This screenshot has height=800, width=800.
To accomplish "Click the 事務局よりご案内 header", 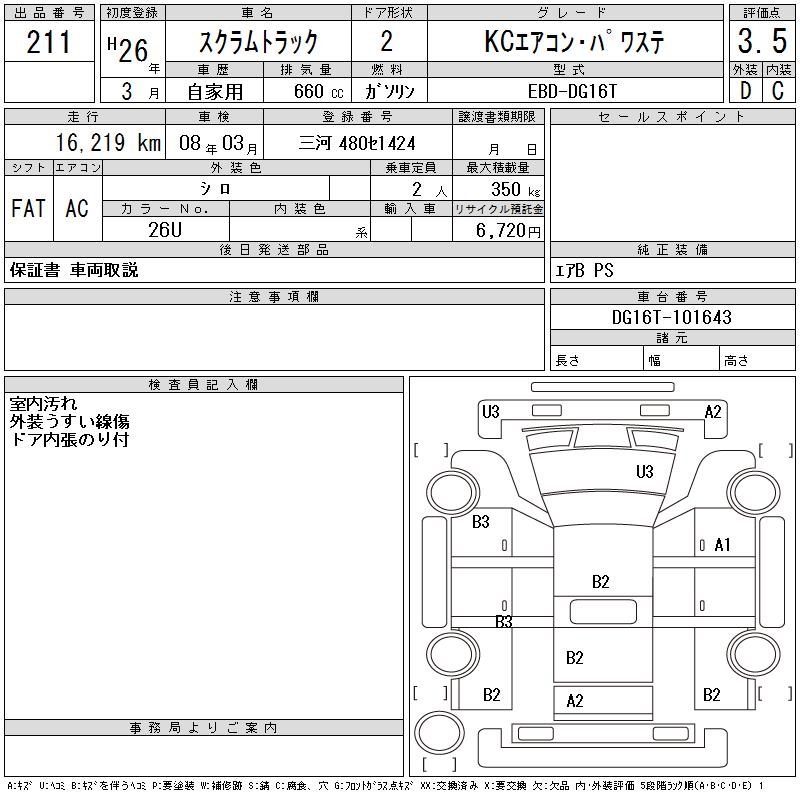I will (x=203, y=728).
